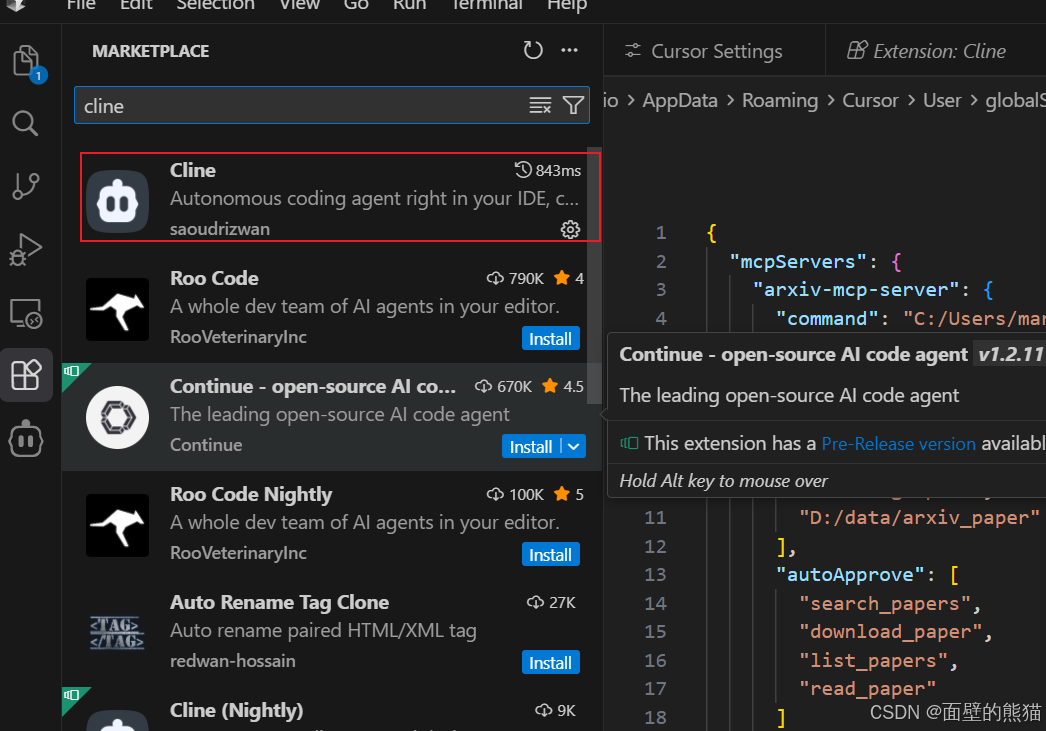
Task: Install Auto Rename Tag Clone extension
Action: tap(550, 663)
